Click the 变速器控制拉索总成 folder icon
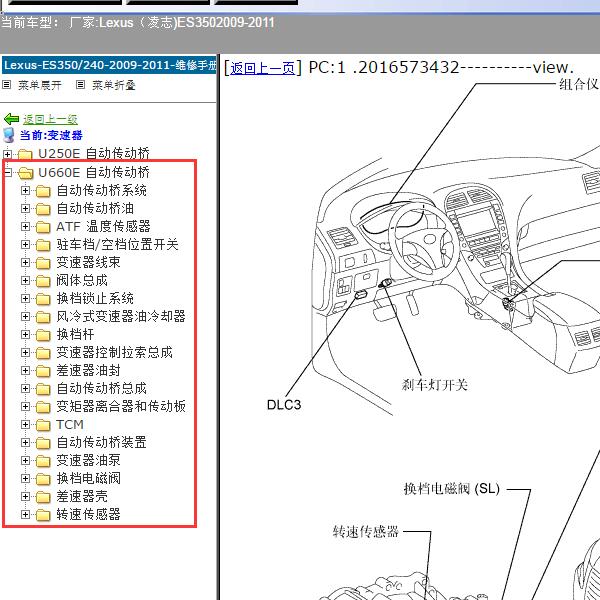 click(x=43, y=352)
